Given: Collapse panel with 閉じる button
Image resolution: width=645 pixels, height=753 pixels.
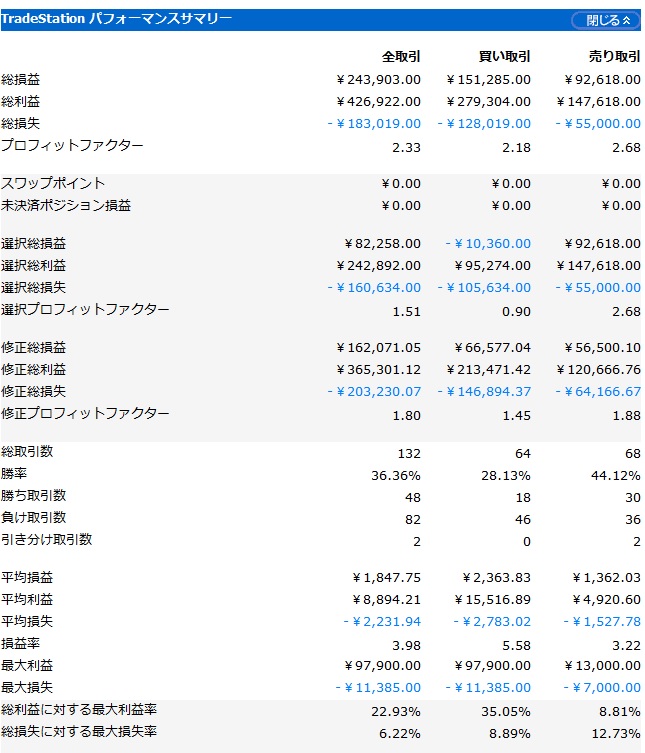Looking at the screenshot, I should click(606, 20).
